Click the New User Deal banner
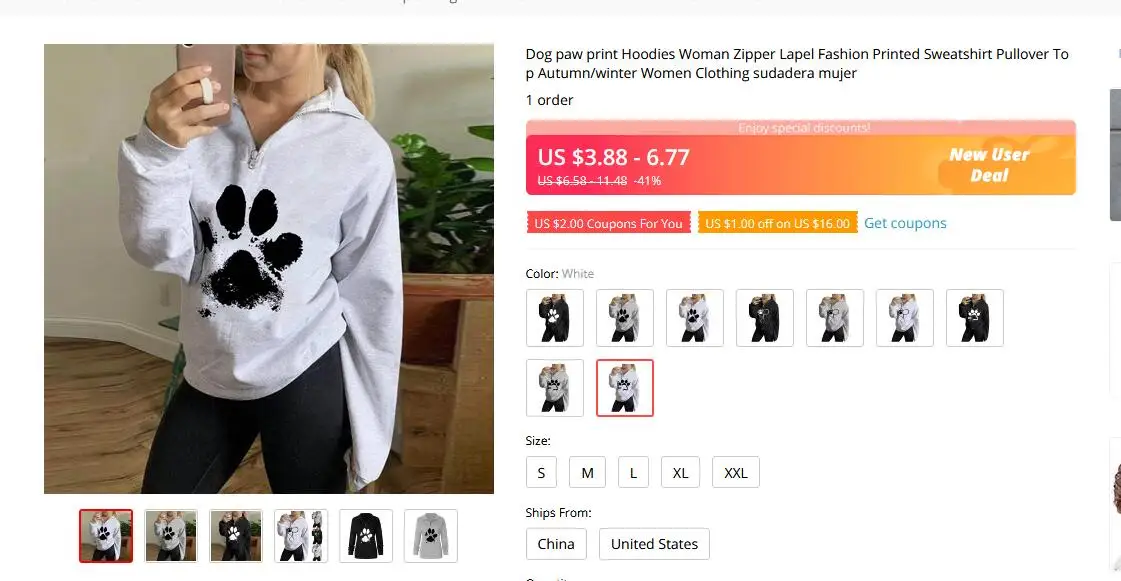Image resolution: width=1121 pixels, height=581 pixels. tap(989, 165)
